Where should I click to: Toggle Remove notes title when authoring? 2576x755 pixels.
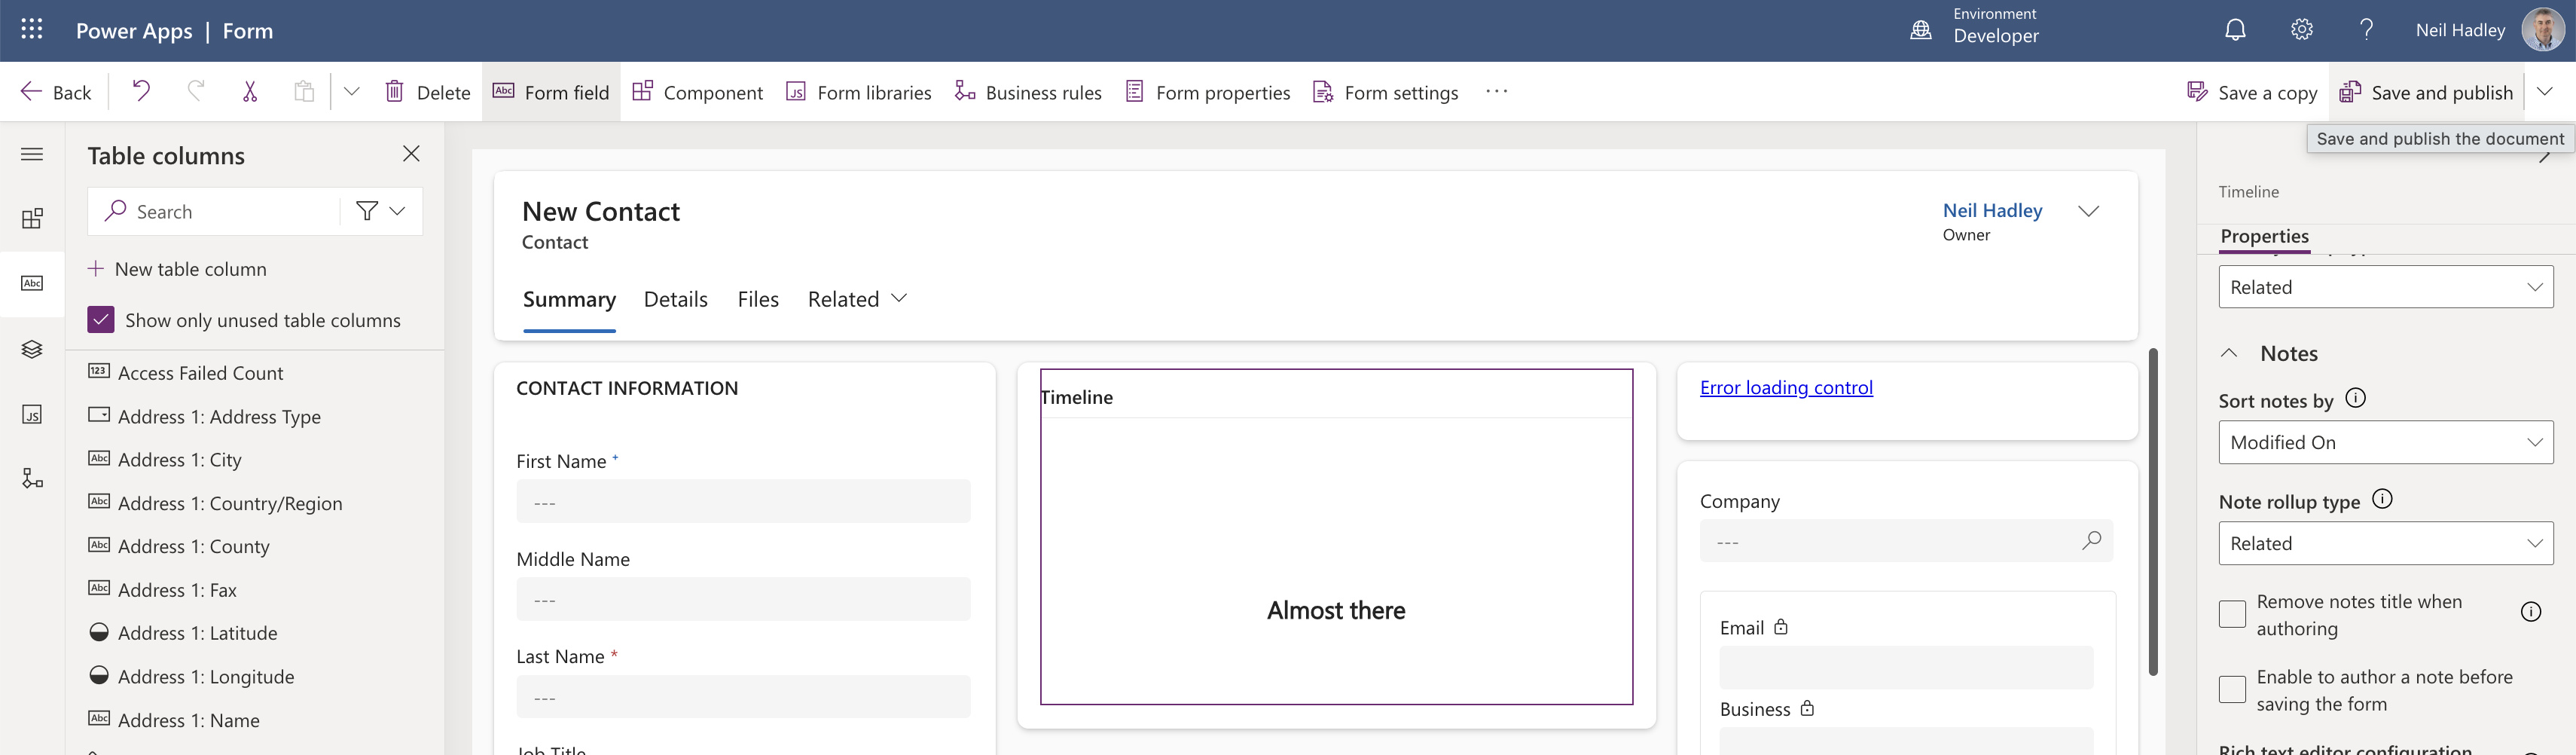(2232, 614)
